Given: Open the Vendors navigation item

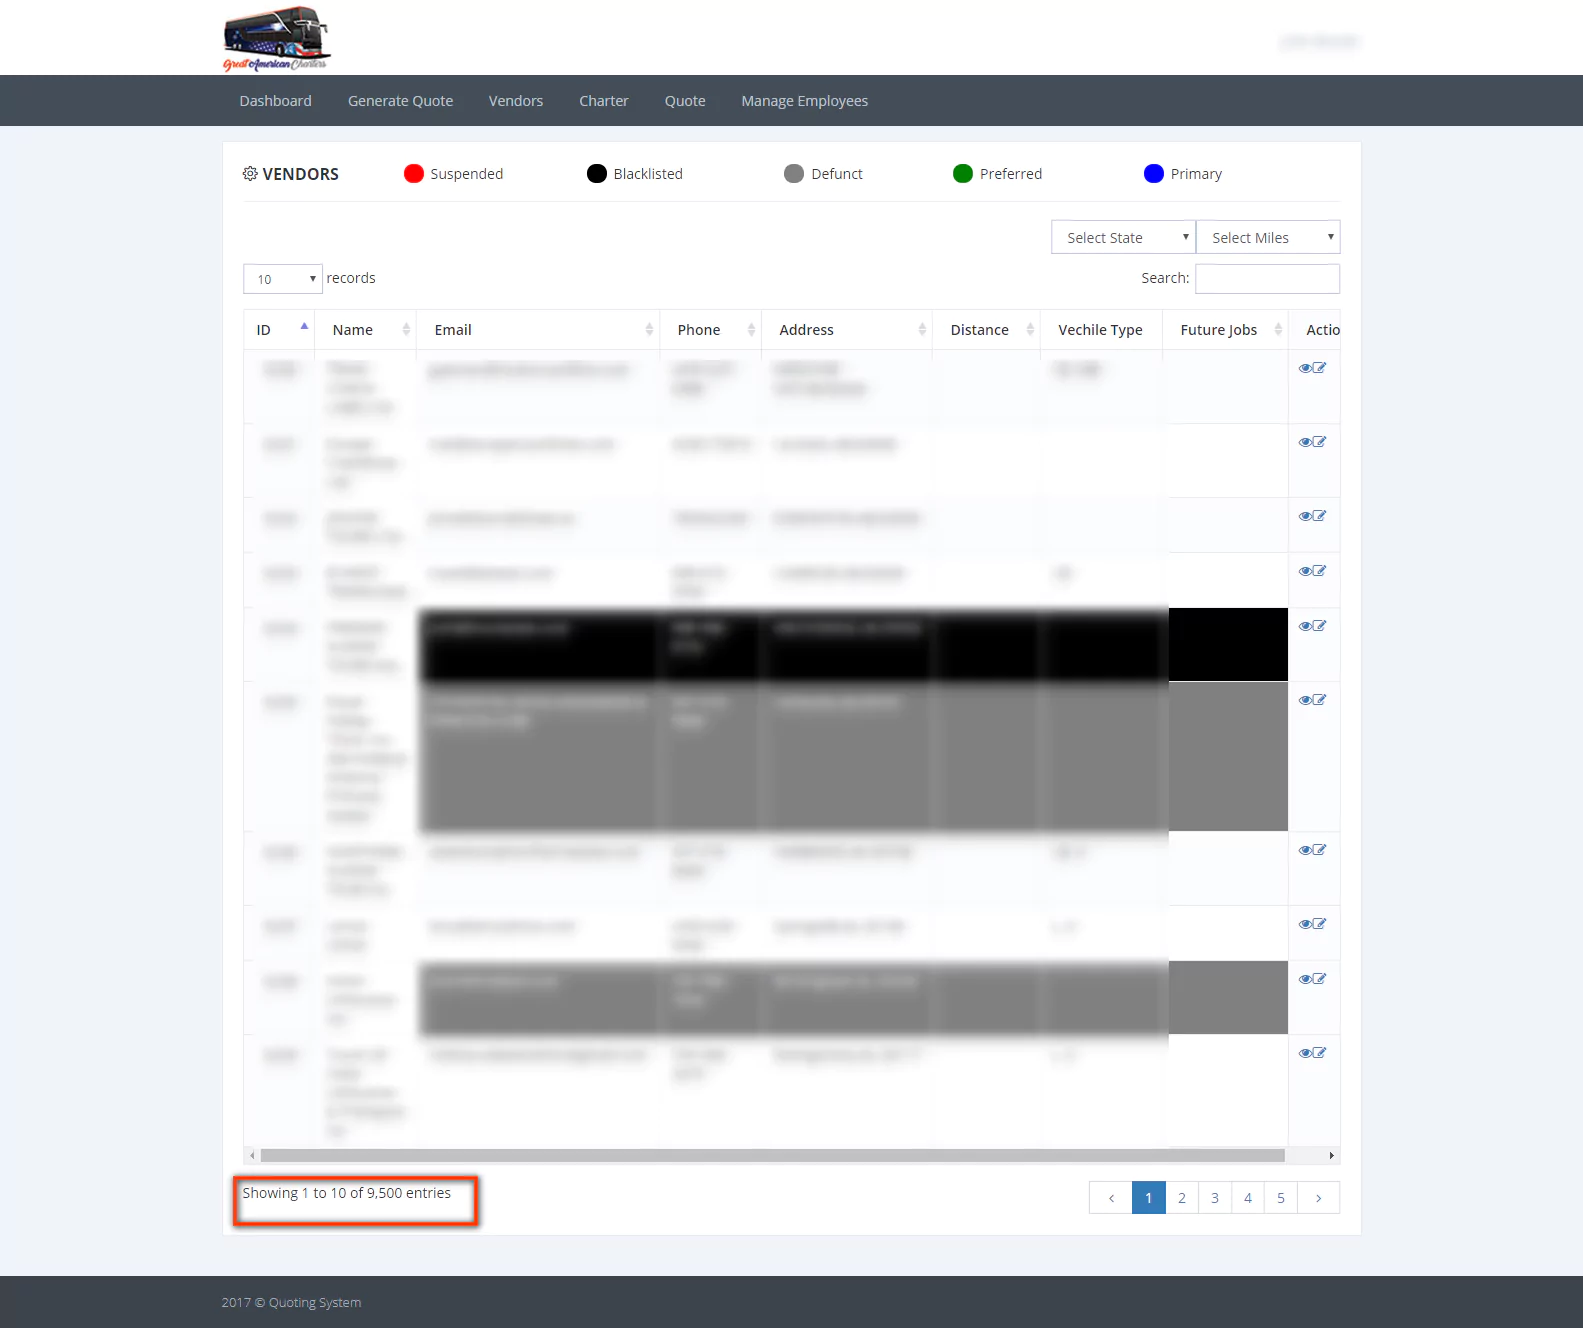Looking at the screenshot, I should click(516, 101).
